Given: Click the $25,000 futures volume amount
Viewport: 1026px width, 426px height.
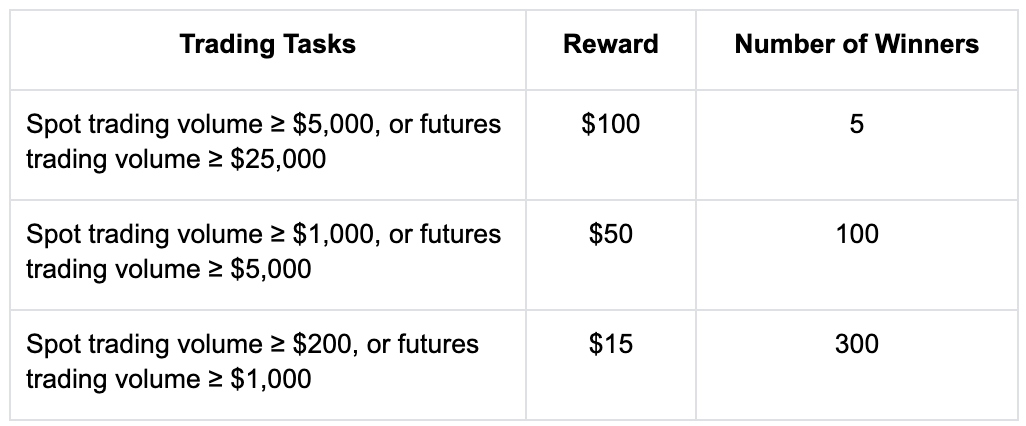Looking at the screenshot, I should pyautogui.click(x=277, y=159).
